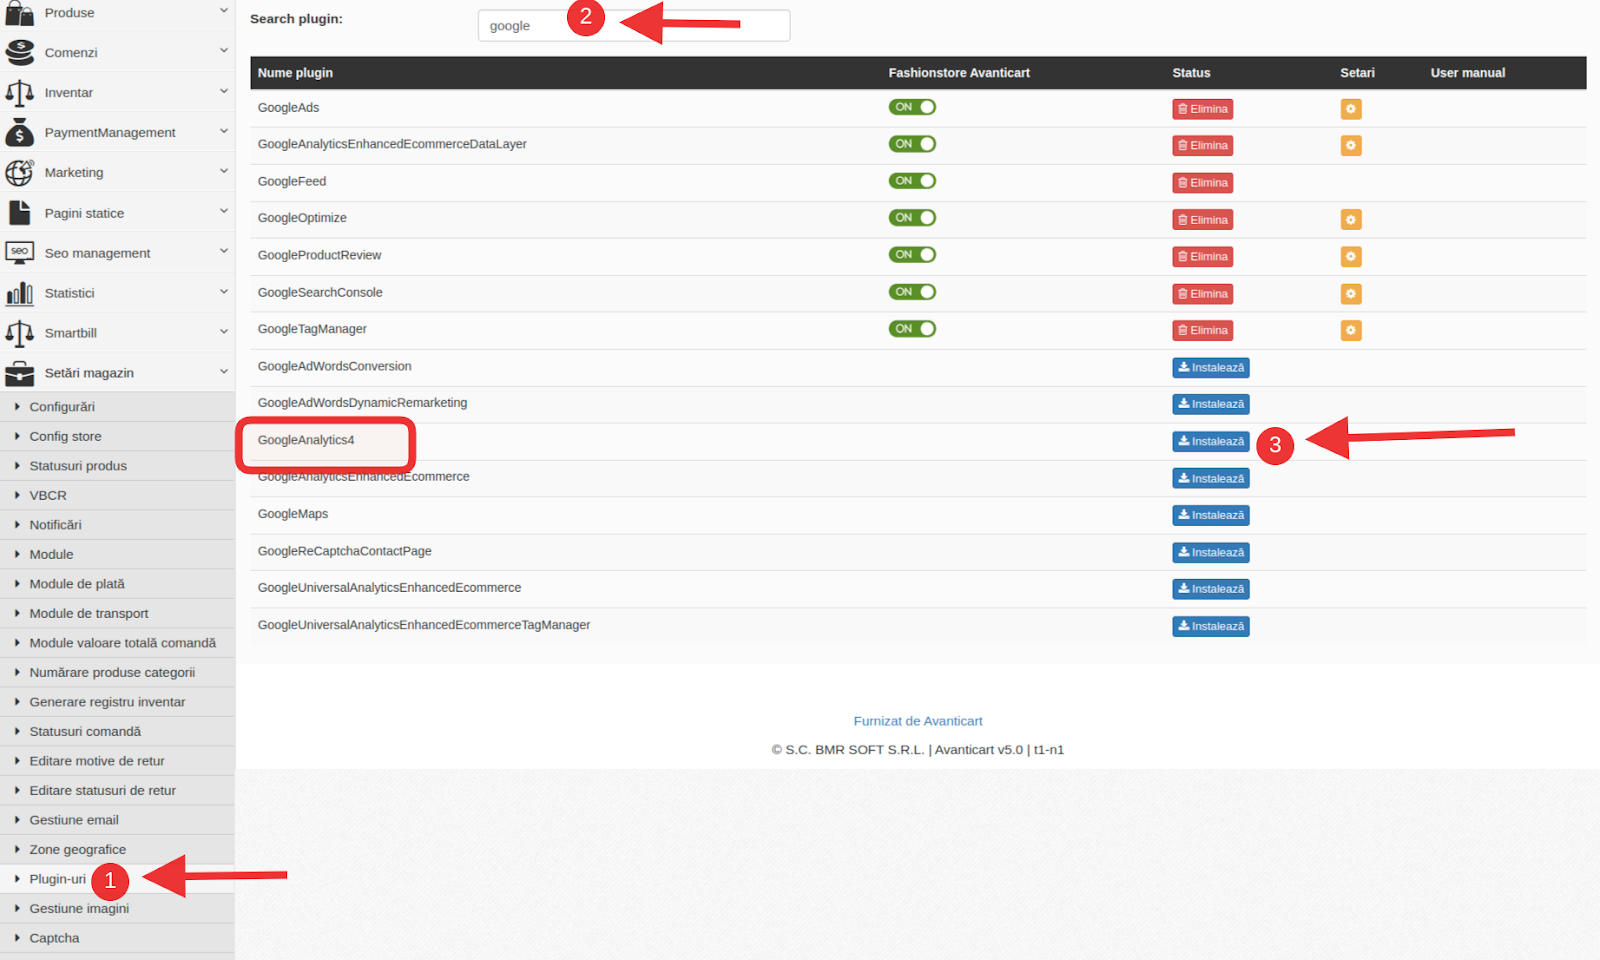Click Instalează for GoogleMaps

point(1211,516)
